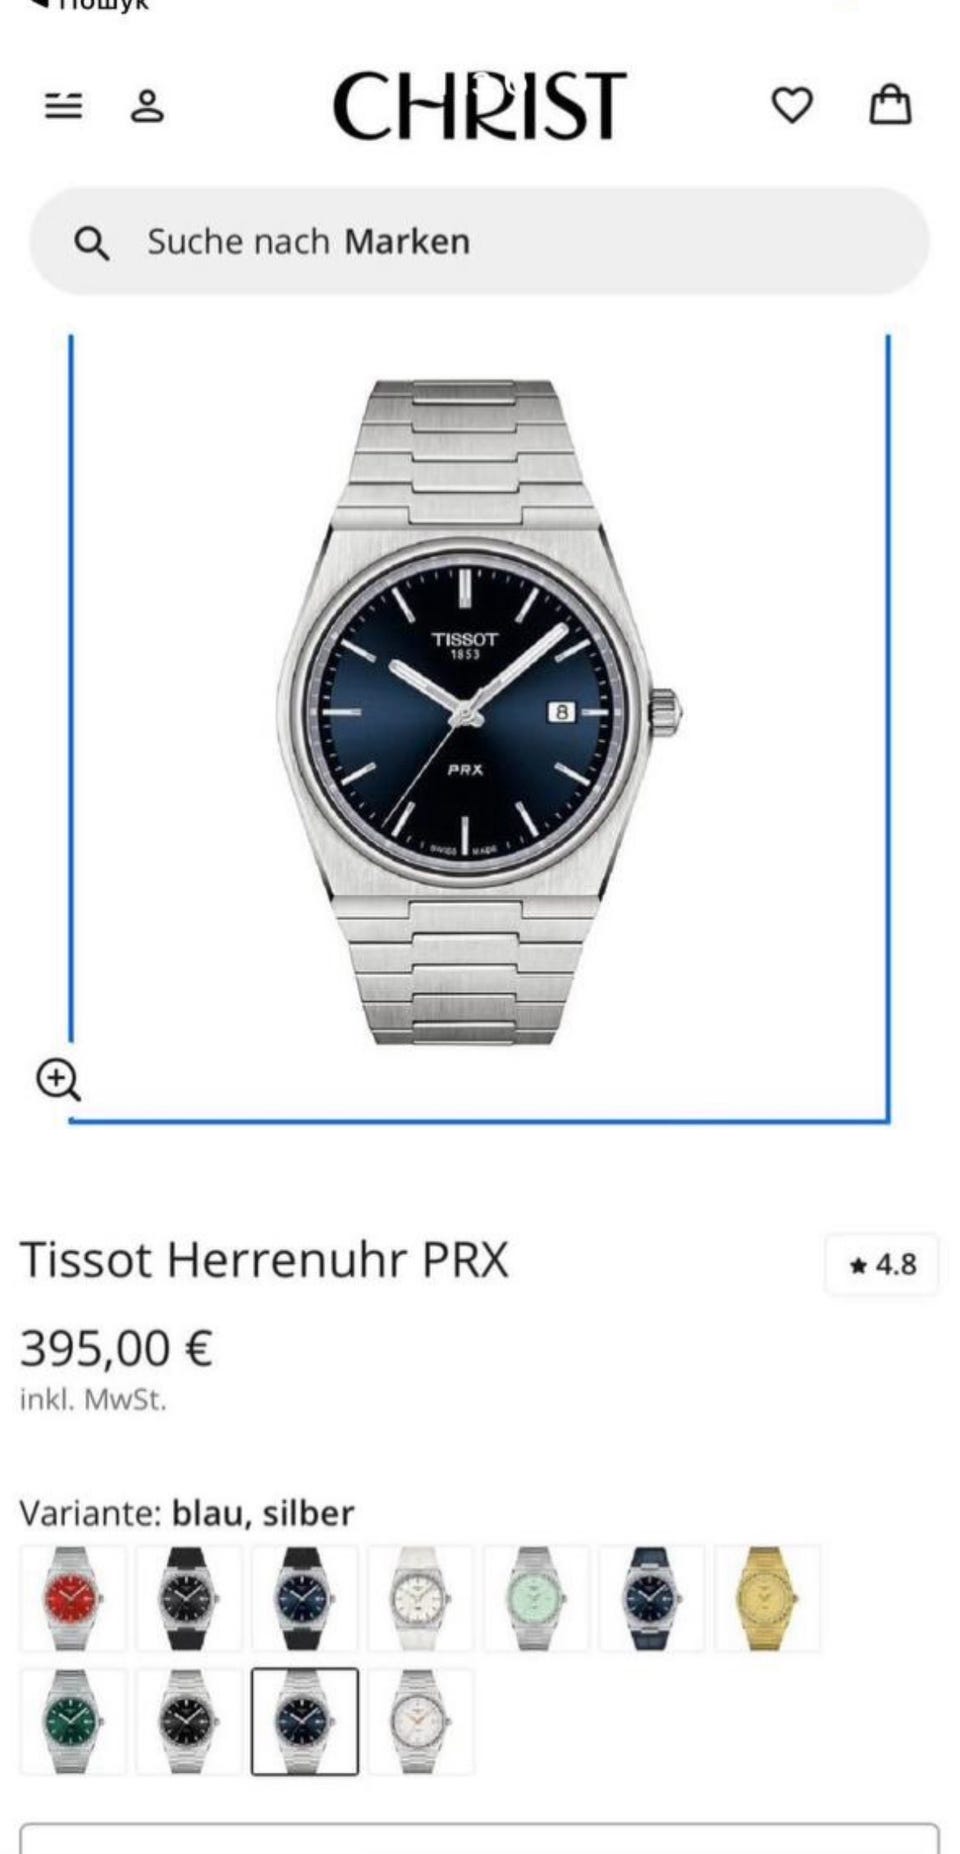Open the user account icon

147,105
